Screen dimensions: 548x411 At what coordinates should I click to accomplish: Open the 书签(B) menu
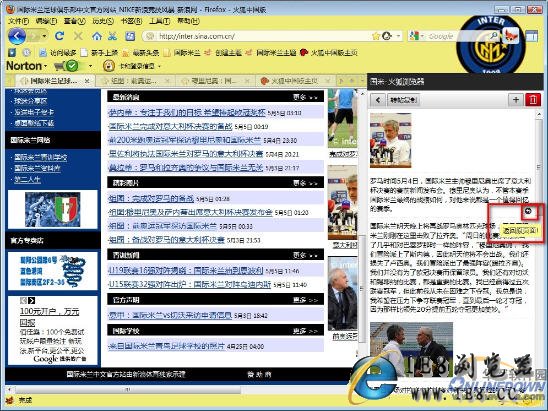click(131, 21)
